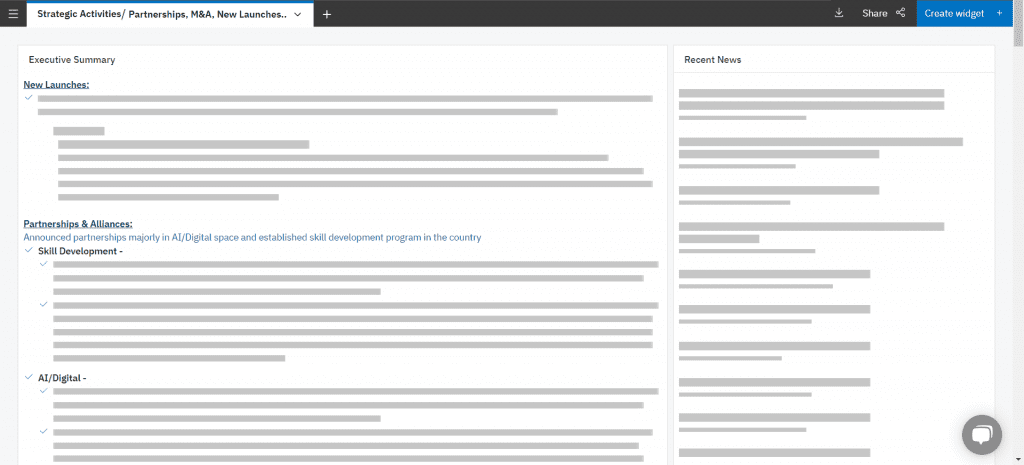Click the Share label in top bar
Image resolution: width=1024 pixels, height=465 pixels.
pyautogui.click(x=874, y=13)
